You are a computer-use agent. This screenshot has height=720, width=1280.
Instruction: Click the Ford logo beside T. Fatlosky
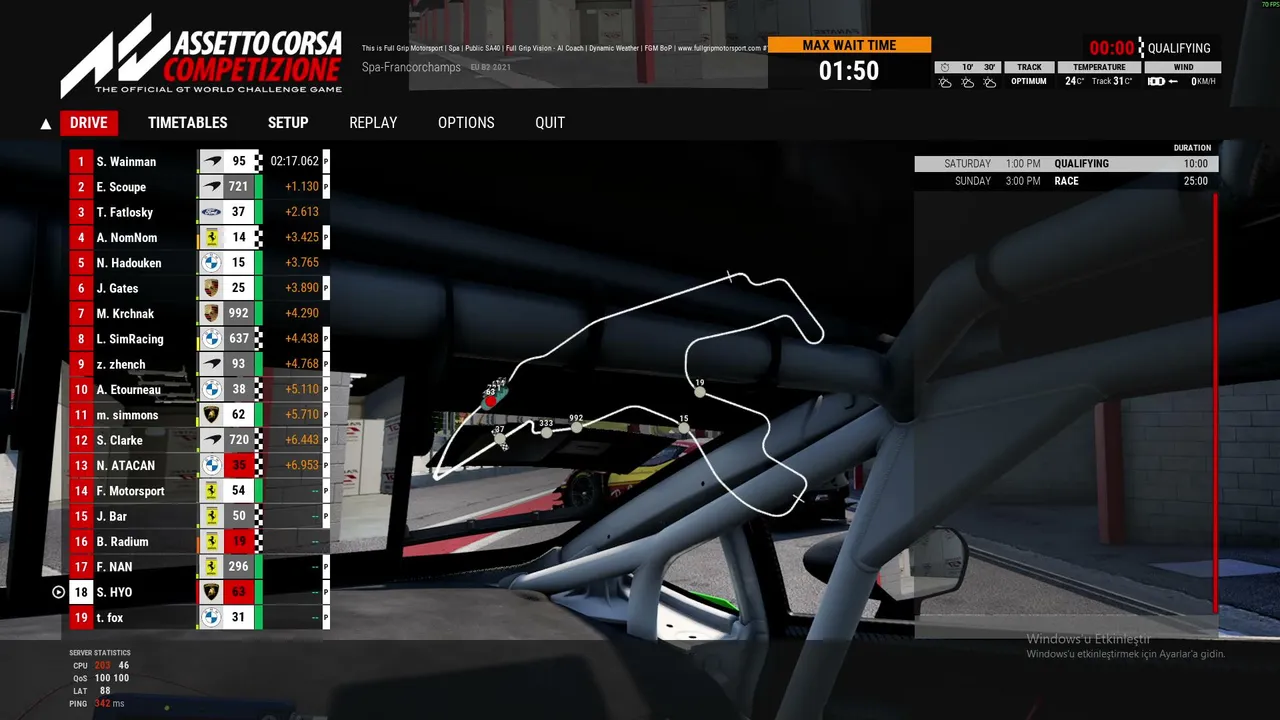[x=212, y=212]
